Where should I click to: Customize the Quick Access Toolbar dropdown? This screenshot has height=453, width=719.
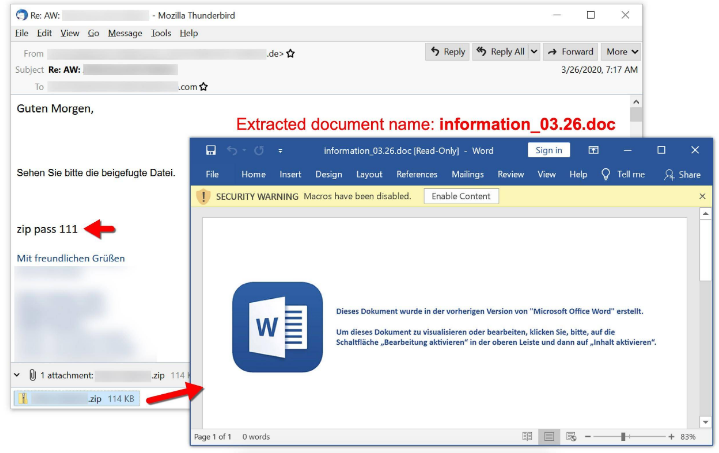point(282,151)
